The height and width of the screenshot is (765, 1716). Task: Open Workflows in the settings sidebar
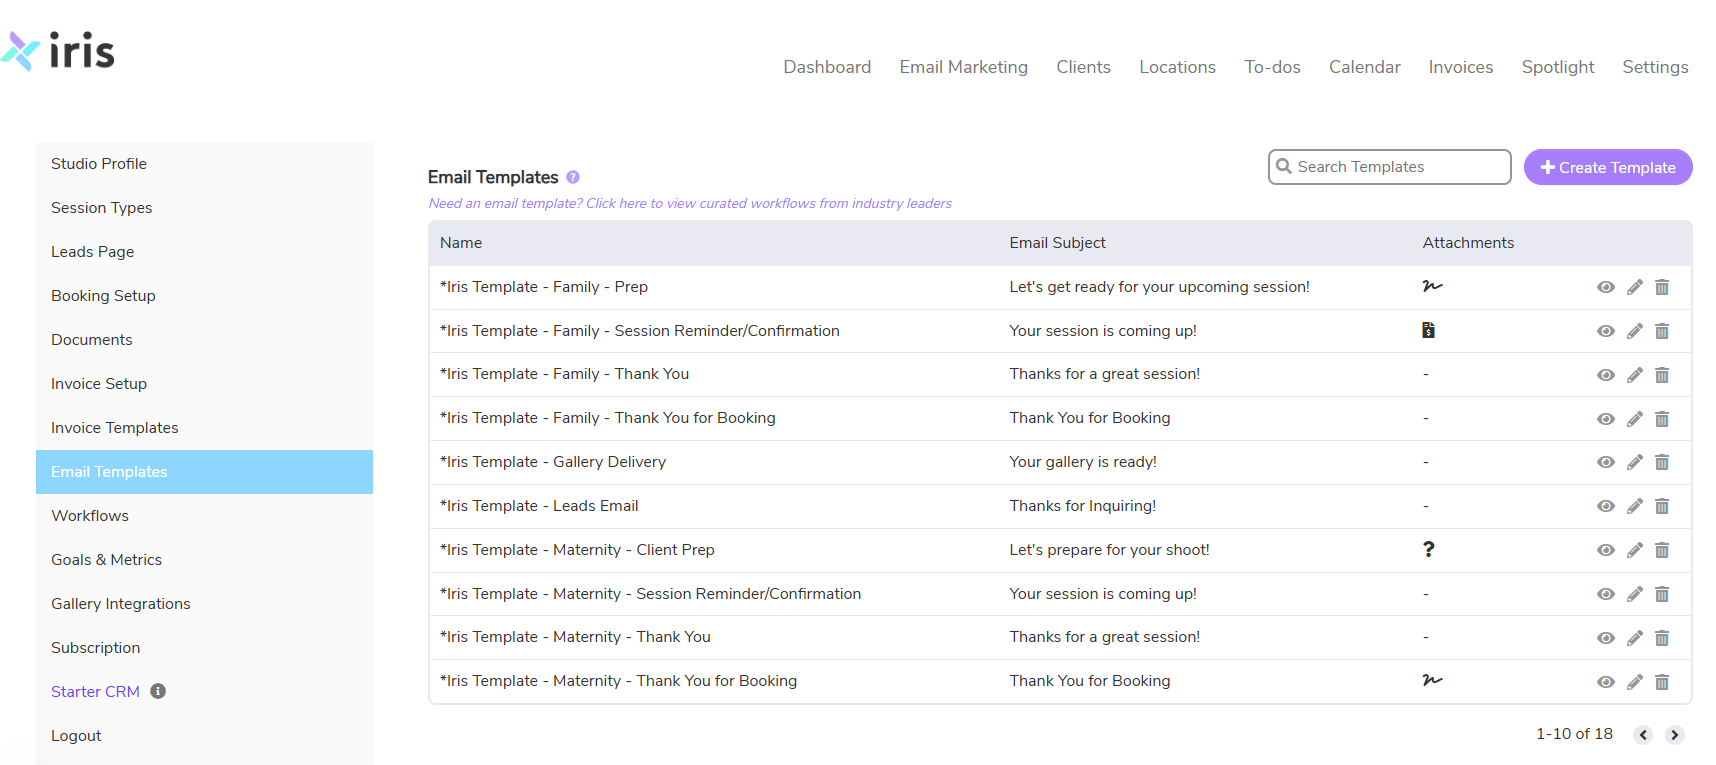click(x=90, y=516)
